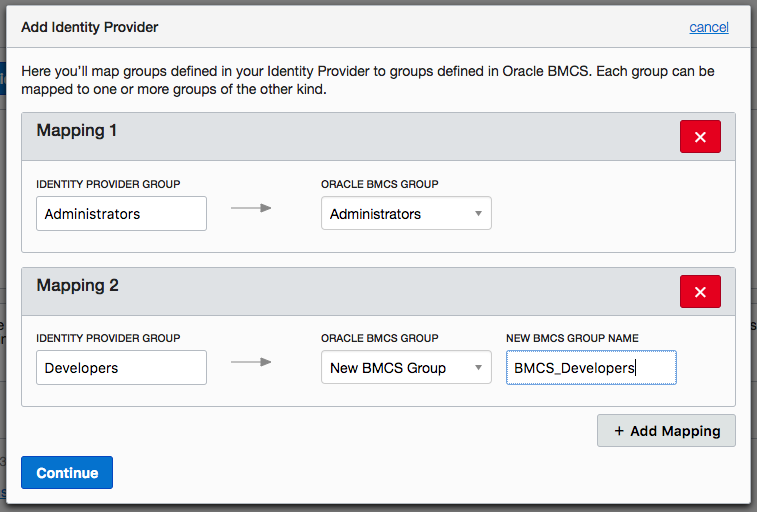Screen dimensions: 757x512
Task: Cancel the Add Identity Provider dialog
Action: coord(709,27)
